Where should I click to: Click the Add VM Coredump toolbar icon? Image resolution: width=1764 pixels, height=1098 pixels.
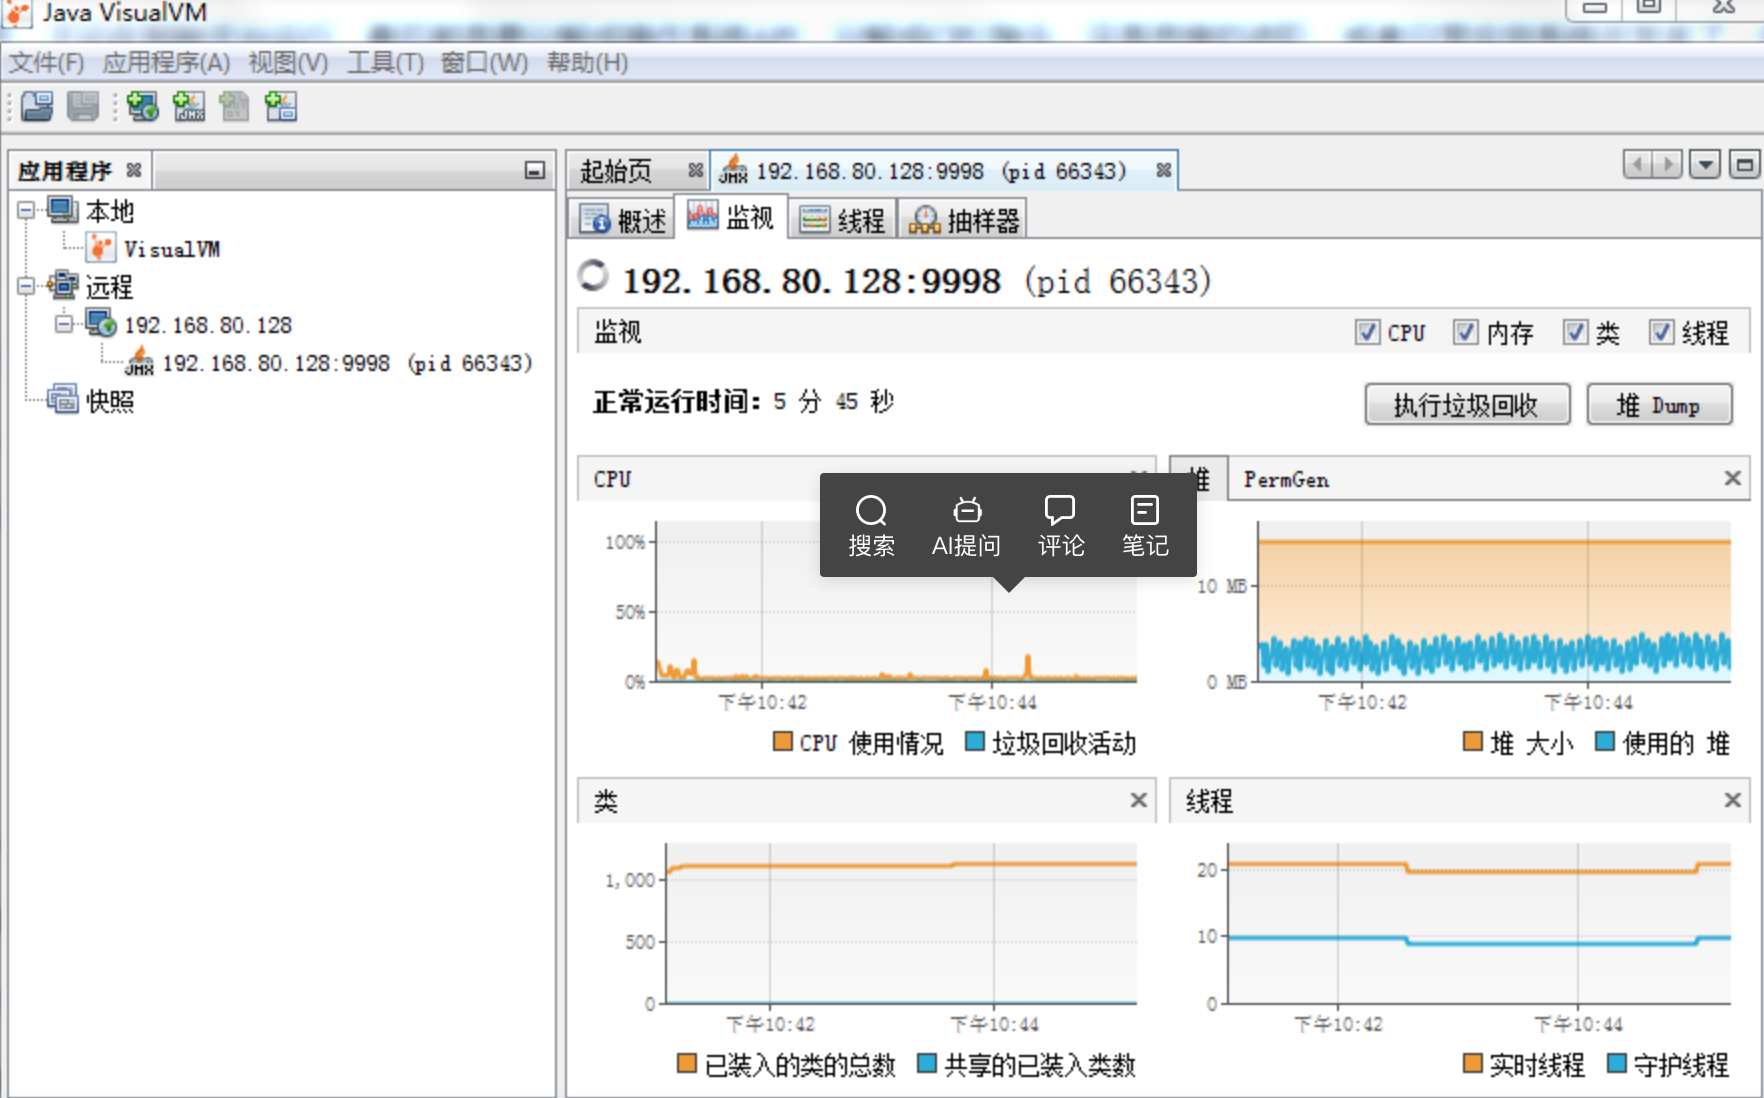[234, 106]
